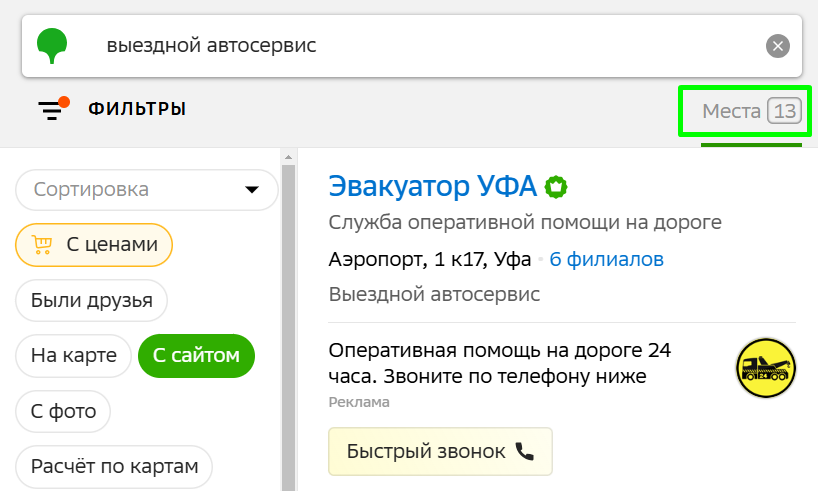
Task: Click the results count badge 13
Action: [784, 111]
